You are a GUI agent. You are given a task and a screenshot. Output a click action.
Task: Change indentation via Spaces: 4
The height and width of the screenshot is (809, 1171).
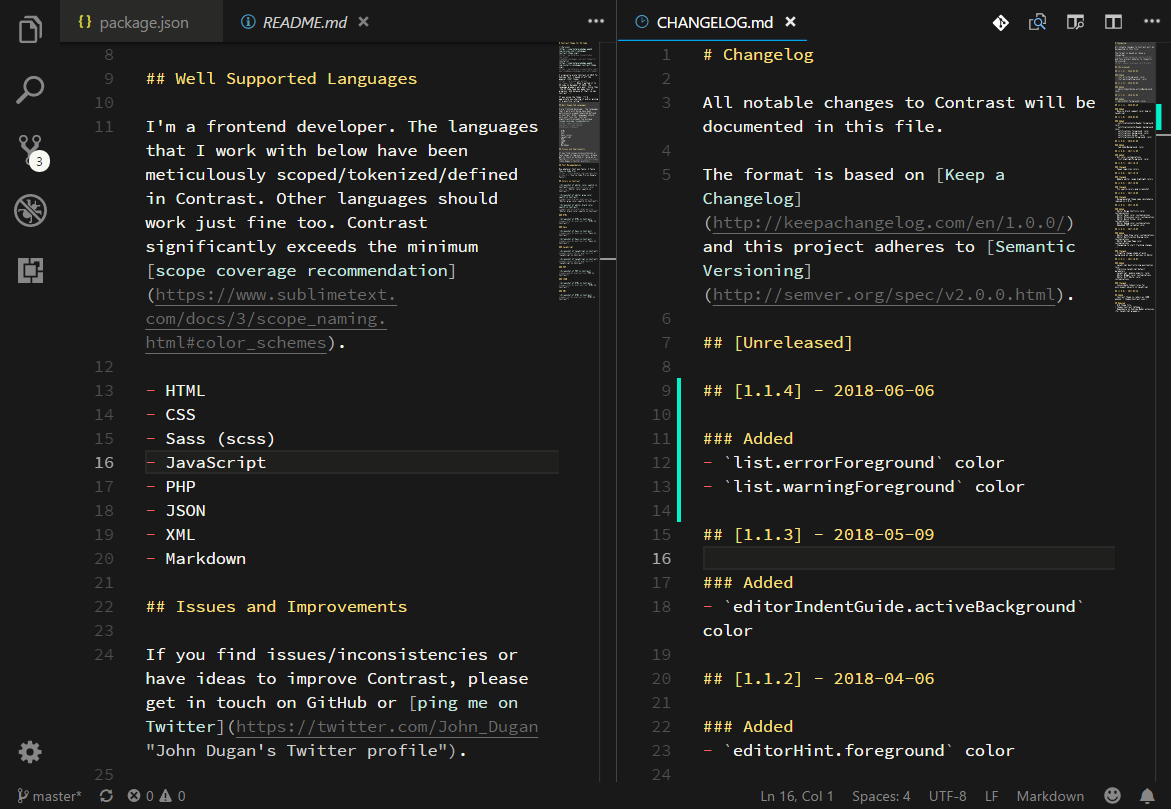click(x=881, y=796)
